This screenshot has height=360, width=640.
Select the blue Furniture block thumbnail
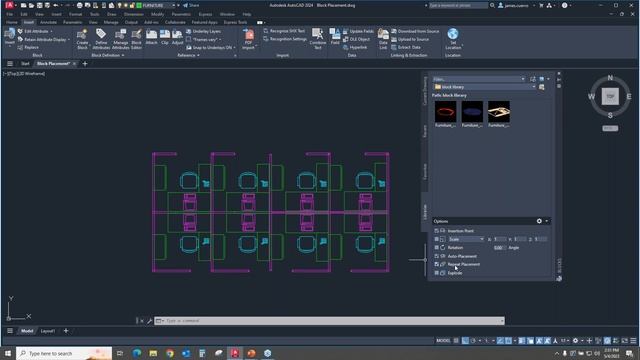(x=472, y=112)
